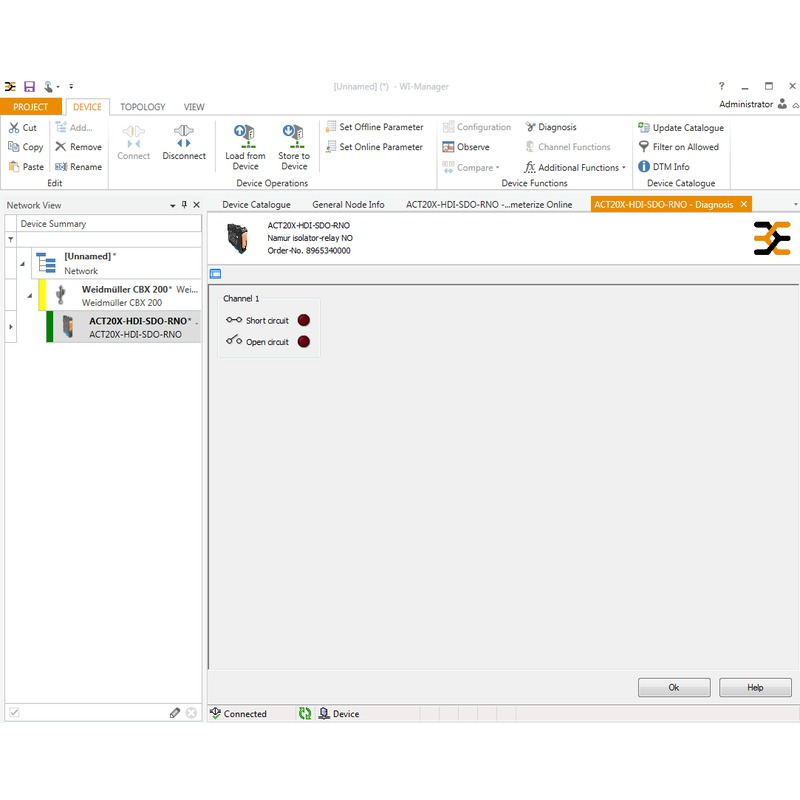
Task: Click the touch mode icon in quick access
Action: point(49,87)
